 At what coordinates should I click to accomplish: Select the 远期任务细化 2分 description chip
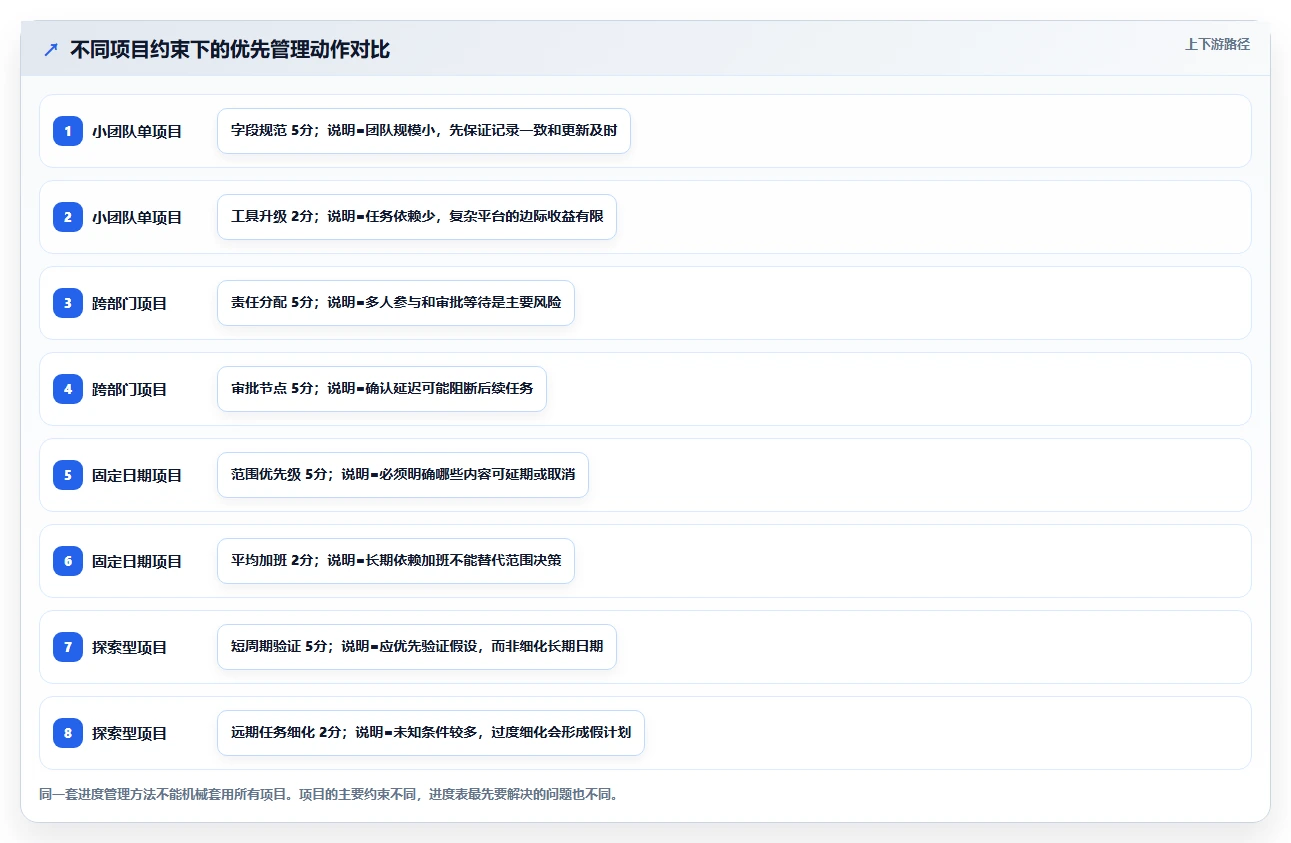[x=431, y=733]
